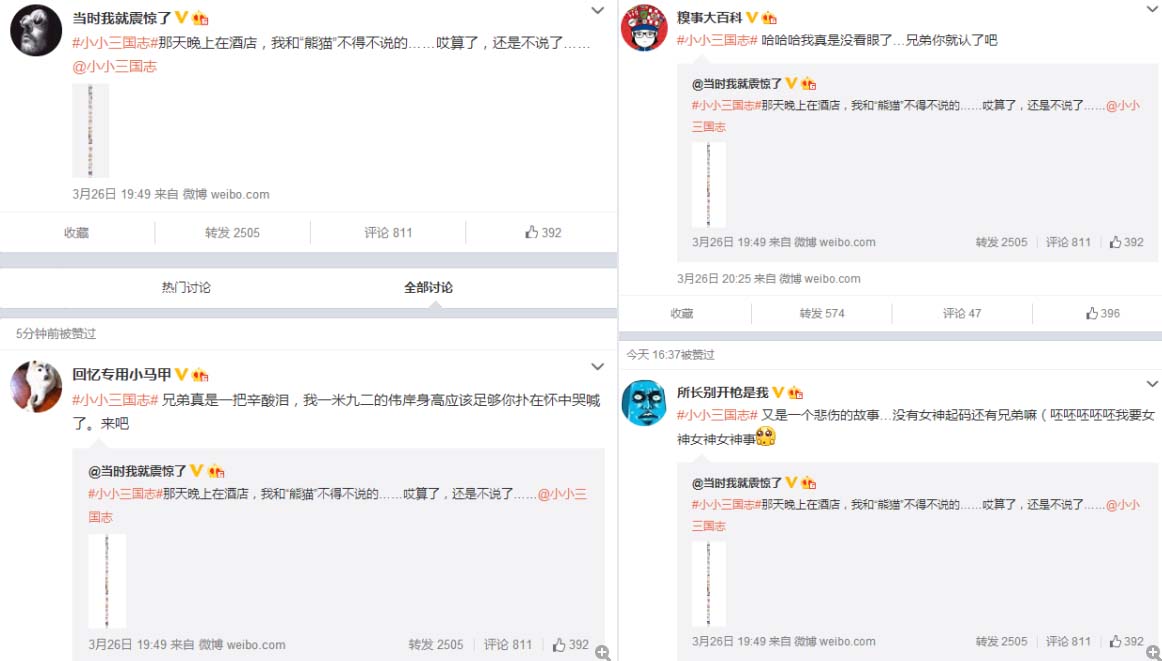Expand options menu for 所长别开枪是我 post
Screen dimensions: 1162x661
tap(1152, 384)
